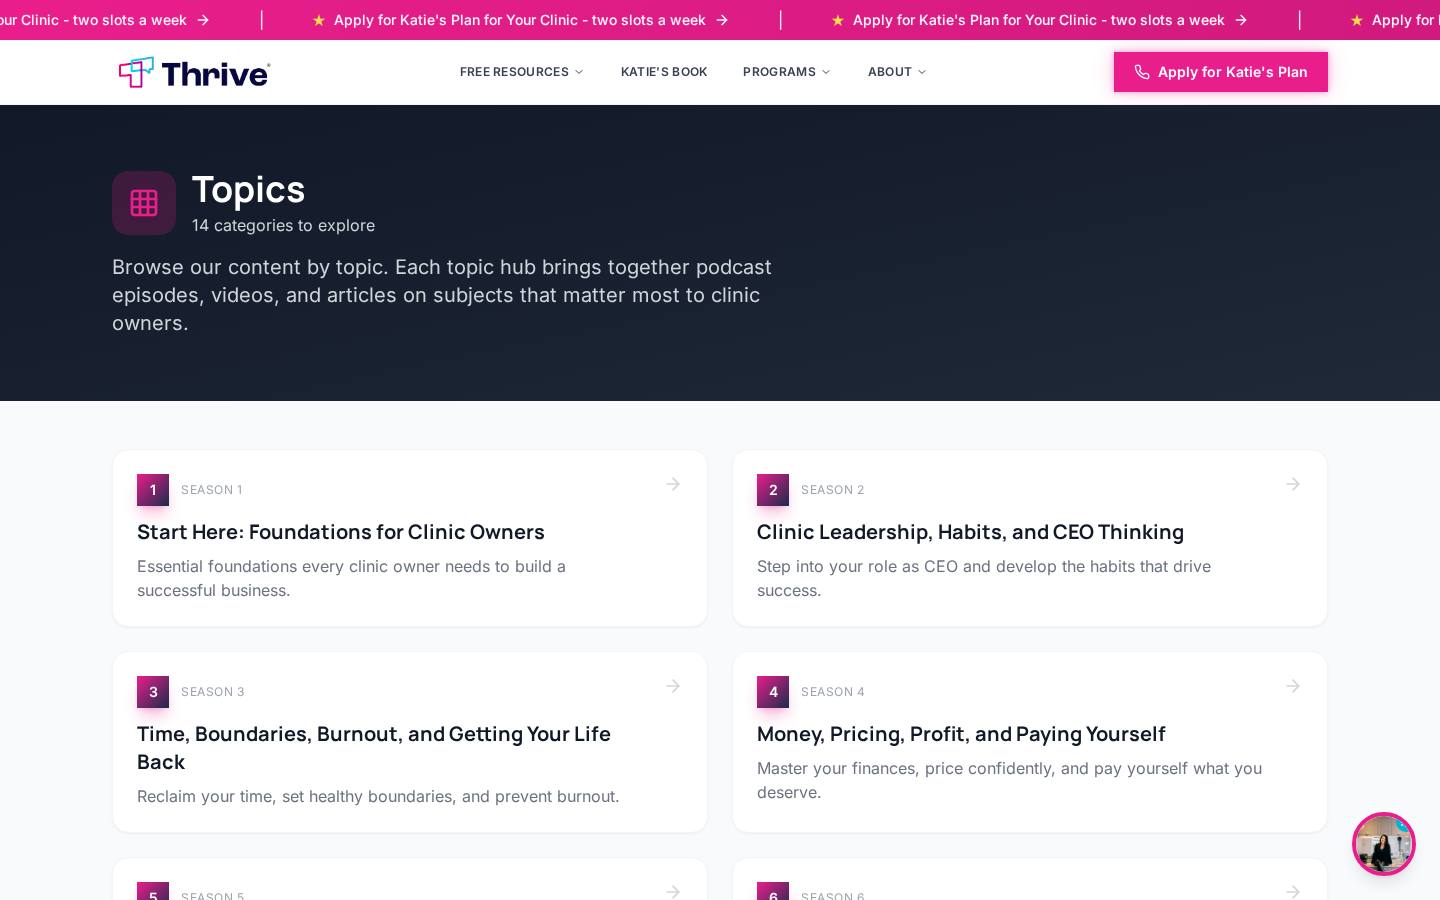Click the number 3 season badge
Screen dimensions: 1440x900
pos(153,692)
